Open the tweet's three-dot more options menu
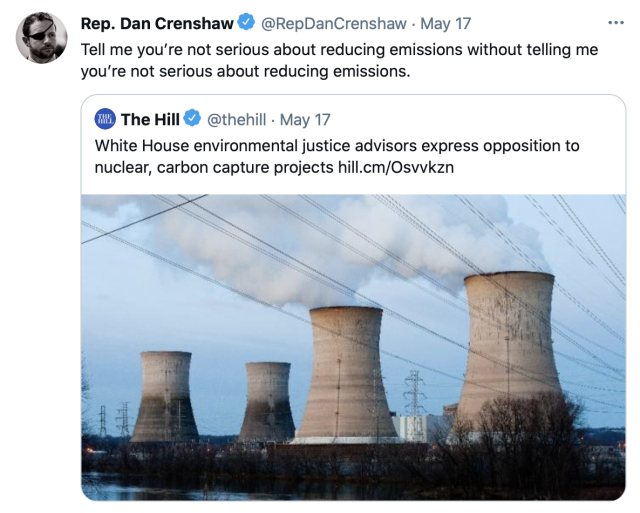 [x=614, y=22]
